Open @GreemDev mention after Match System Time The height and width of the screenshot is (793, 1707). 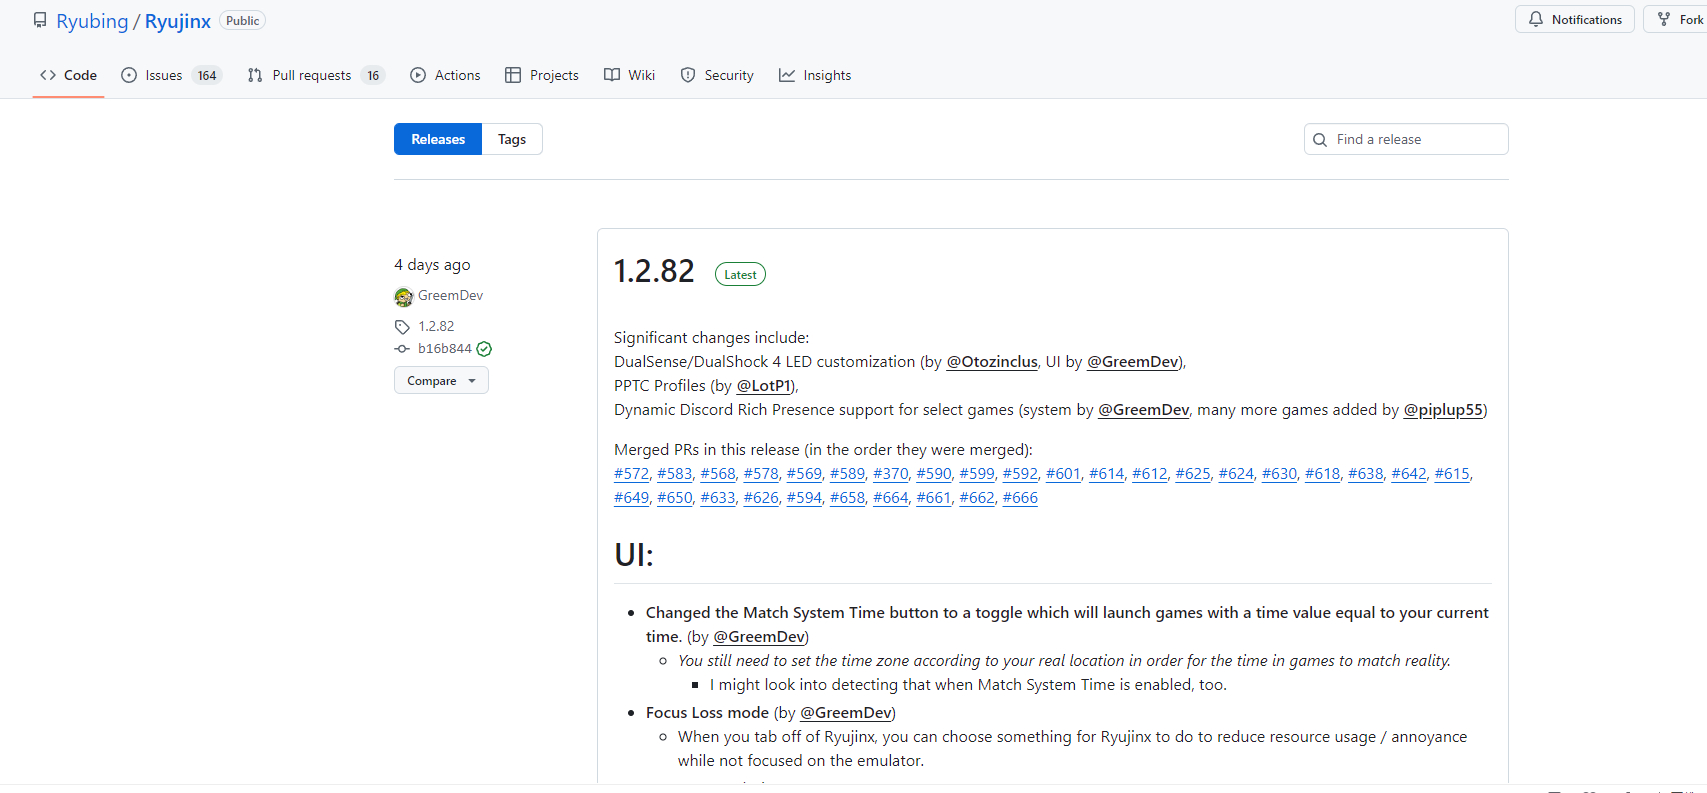click(x=759, y=637)
